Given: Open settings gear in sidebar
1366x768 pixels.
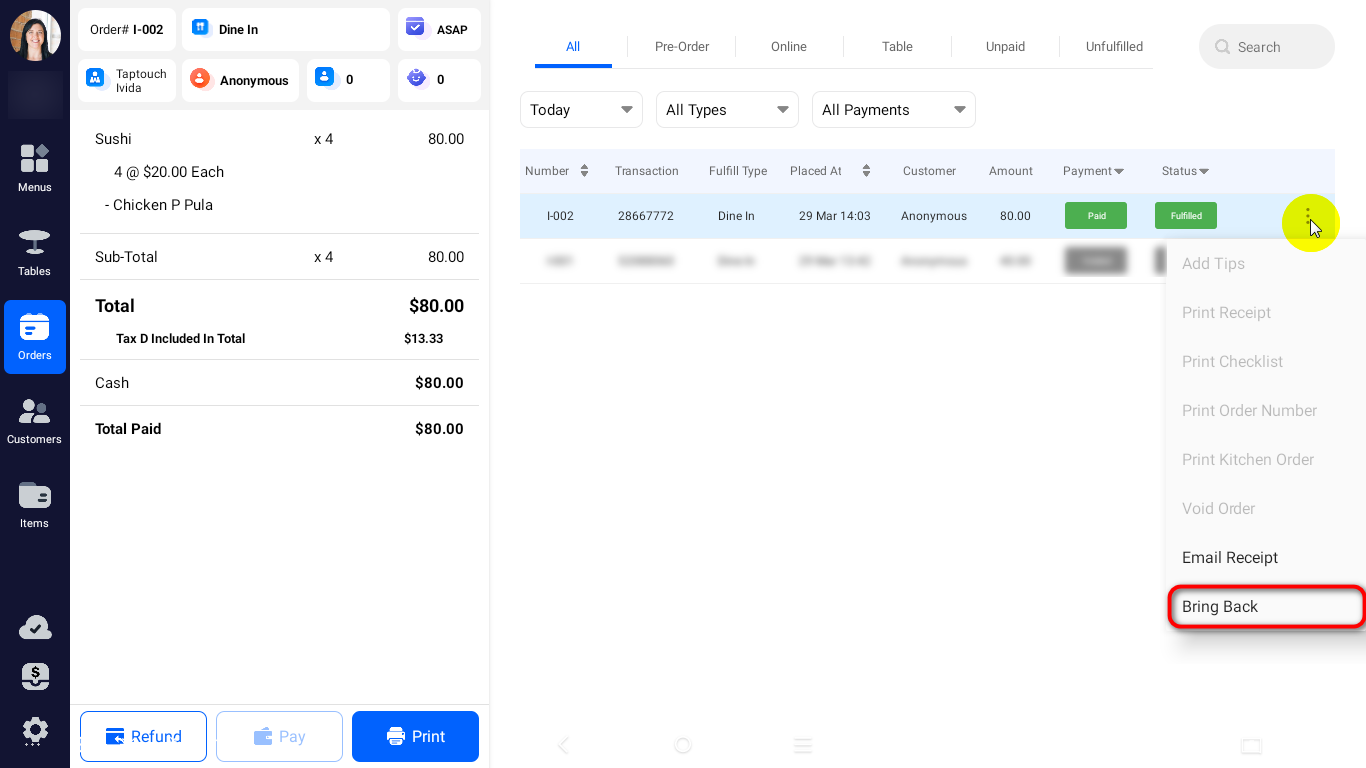Looking at the screenshot, I should tap(35, 730).
